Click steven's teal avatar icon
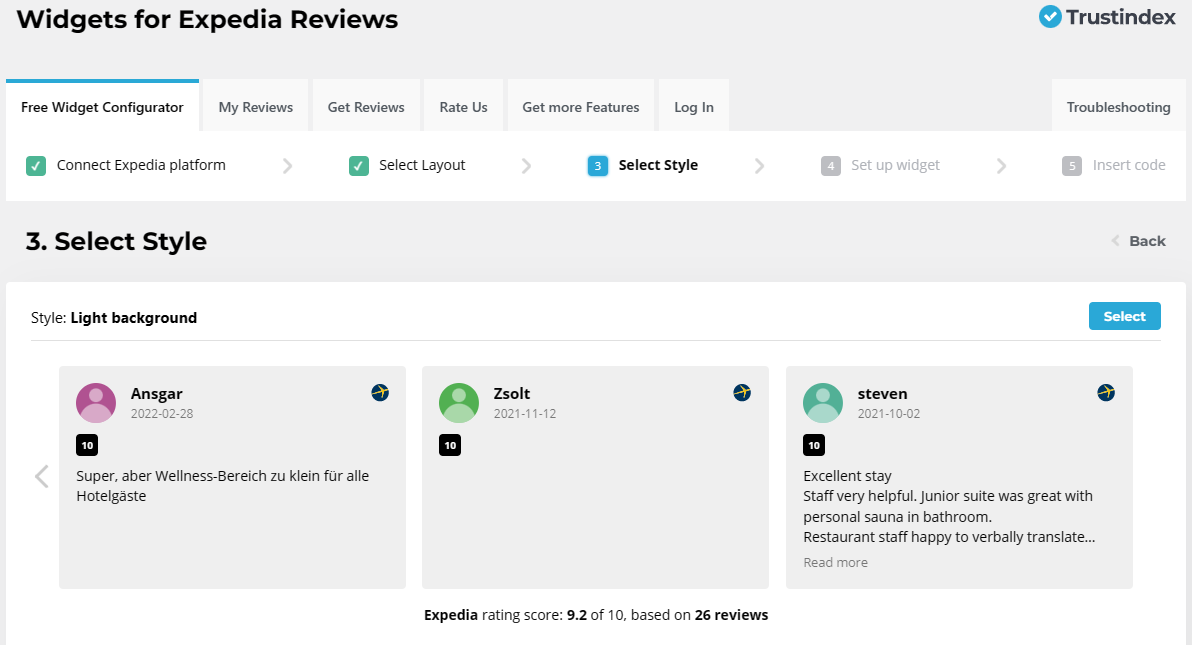 823,403
